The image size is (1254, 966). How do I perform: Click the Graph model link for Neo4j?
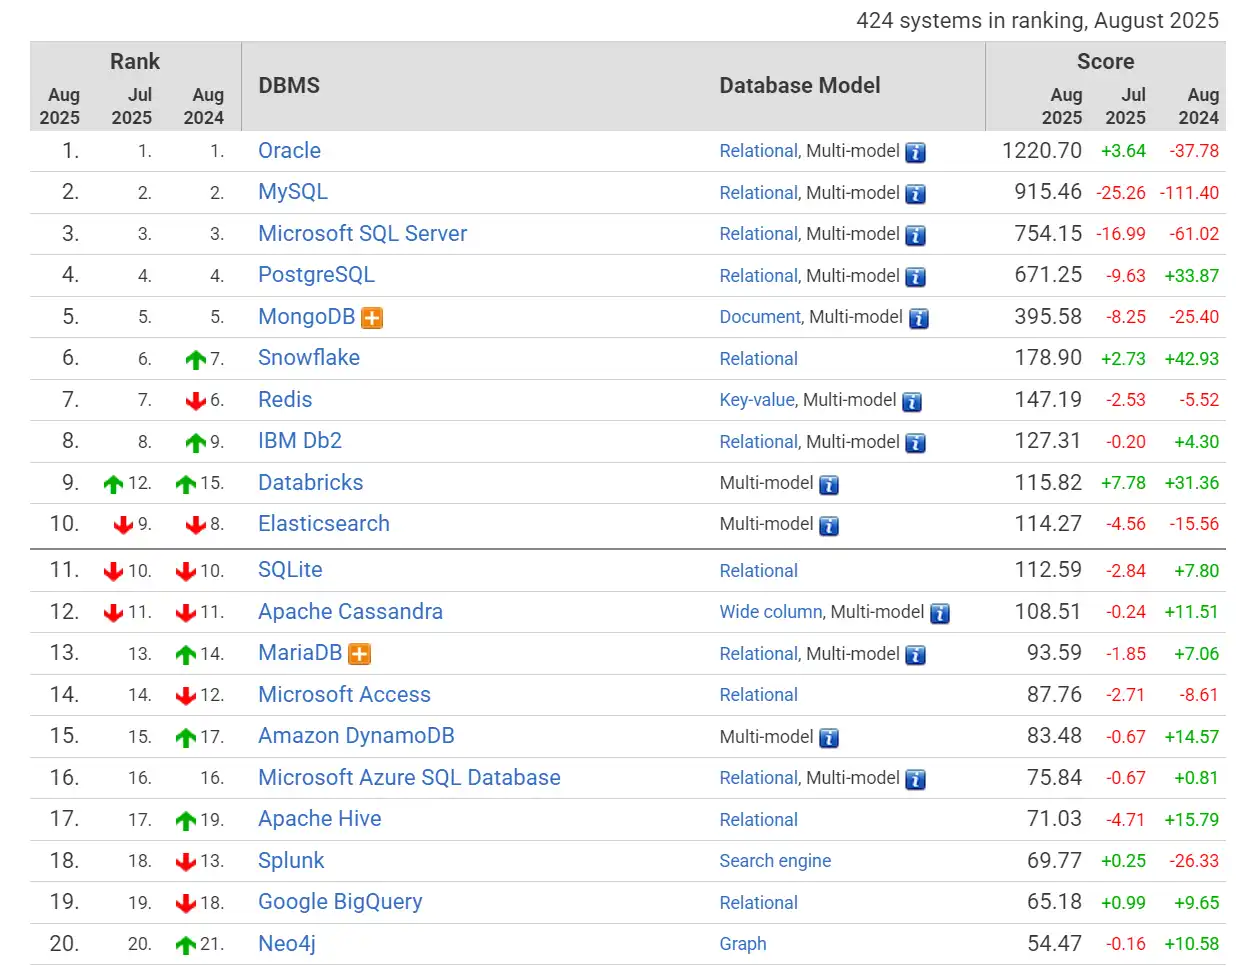tap(743, 944)
